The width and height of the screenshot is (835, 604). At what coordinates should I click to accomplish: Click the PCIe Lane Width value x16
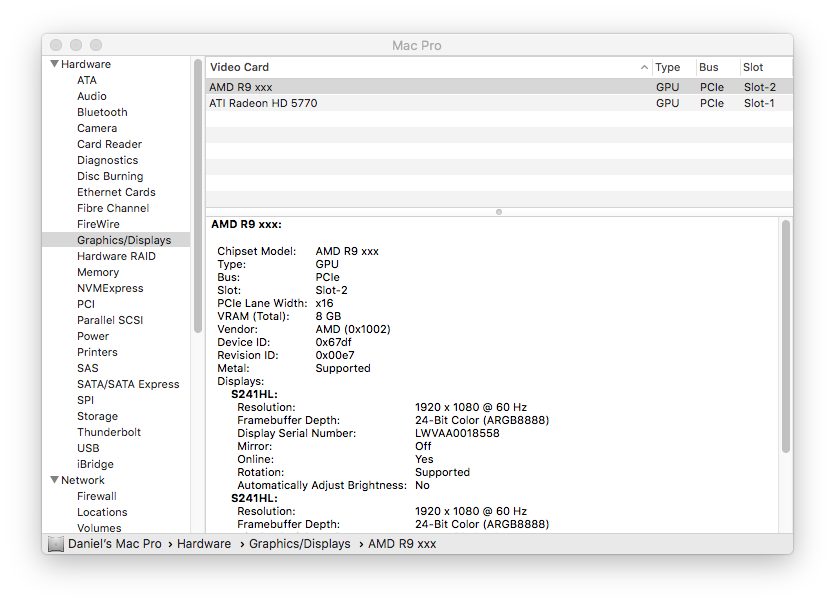324,303
